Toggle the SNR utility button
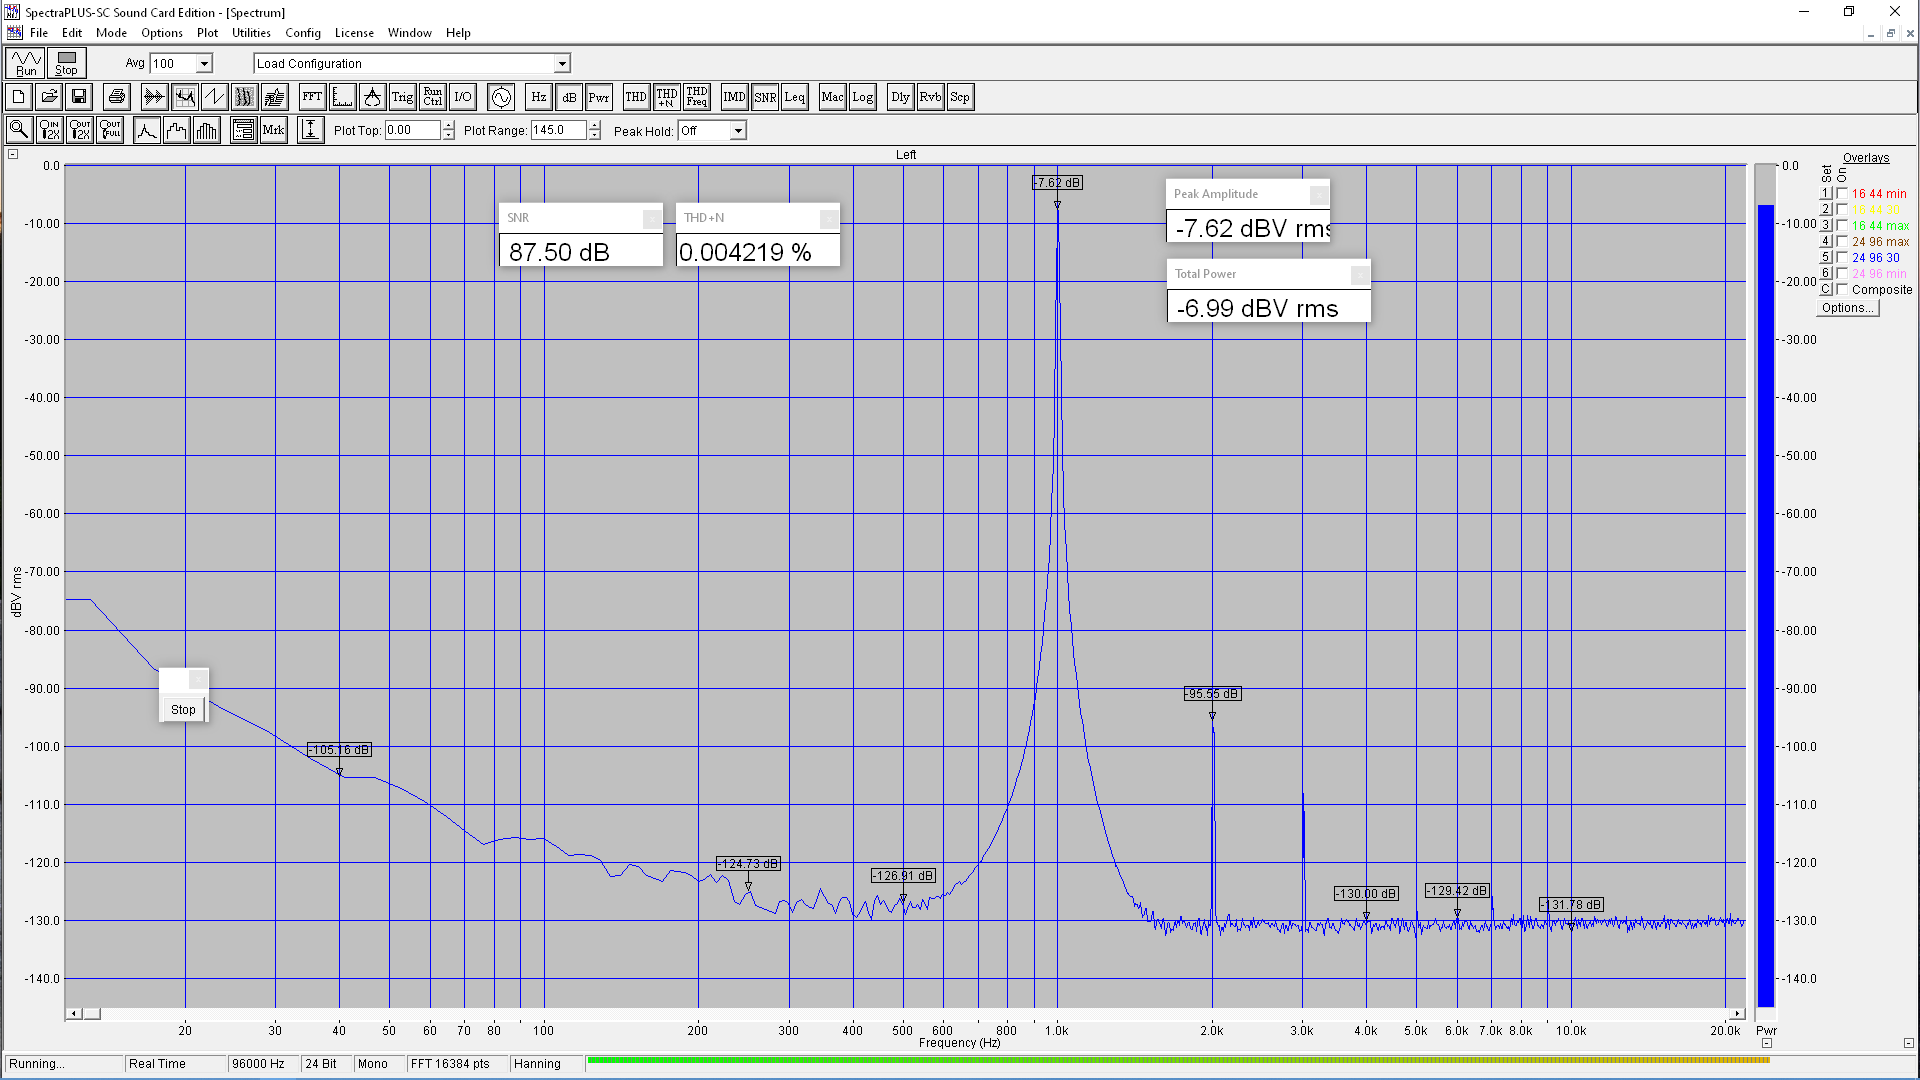The width and height of the screenshot is (1920, 1080). pos(765,97)
